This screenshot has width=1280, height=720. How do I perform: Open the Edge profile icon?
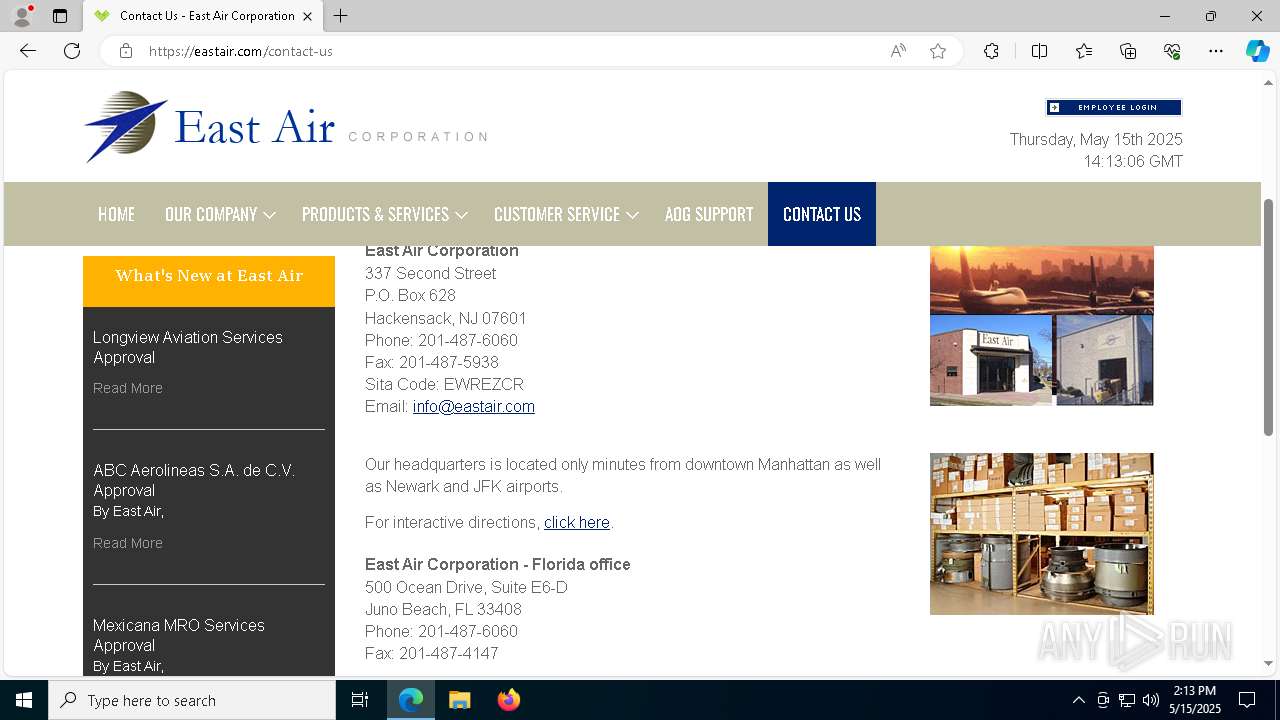[x=22, y=16]
